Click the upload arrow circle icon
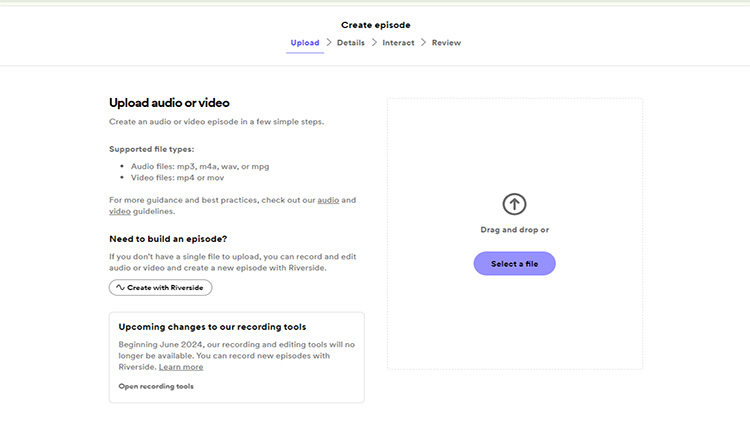Viewport: 750px width, 425px height. tap(514, 204)
